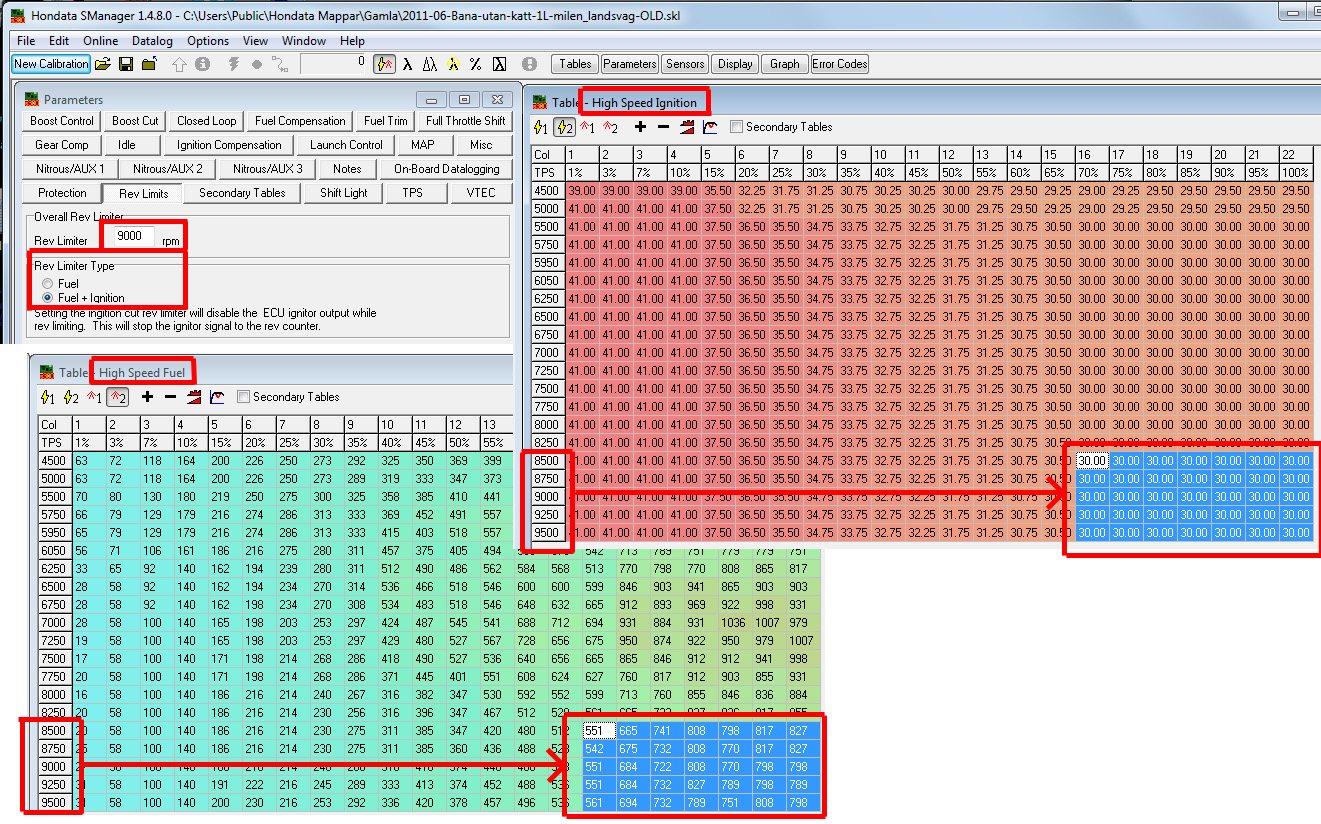Switch to the VTEC tab

click(481, 193)
